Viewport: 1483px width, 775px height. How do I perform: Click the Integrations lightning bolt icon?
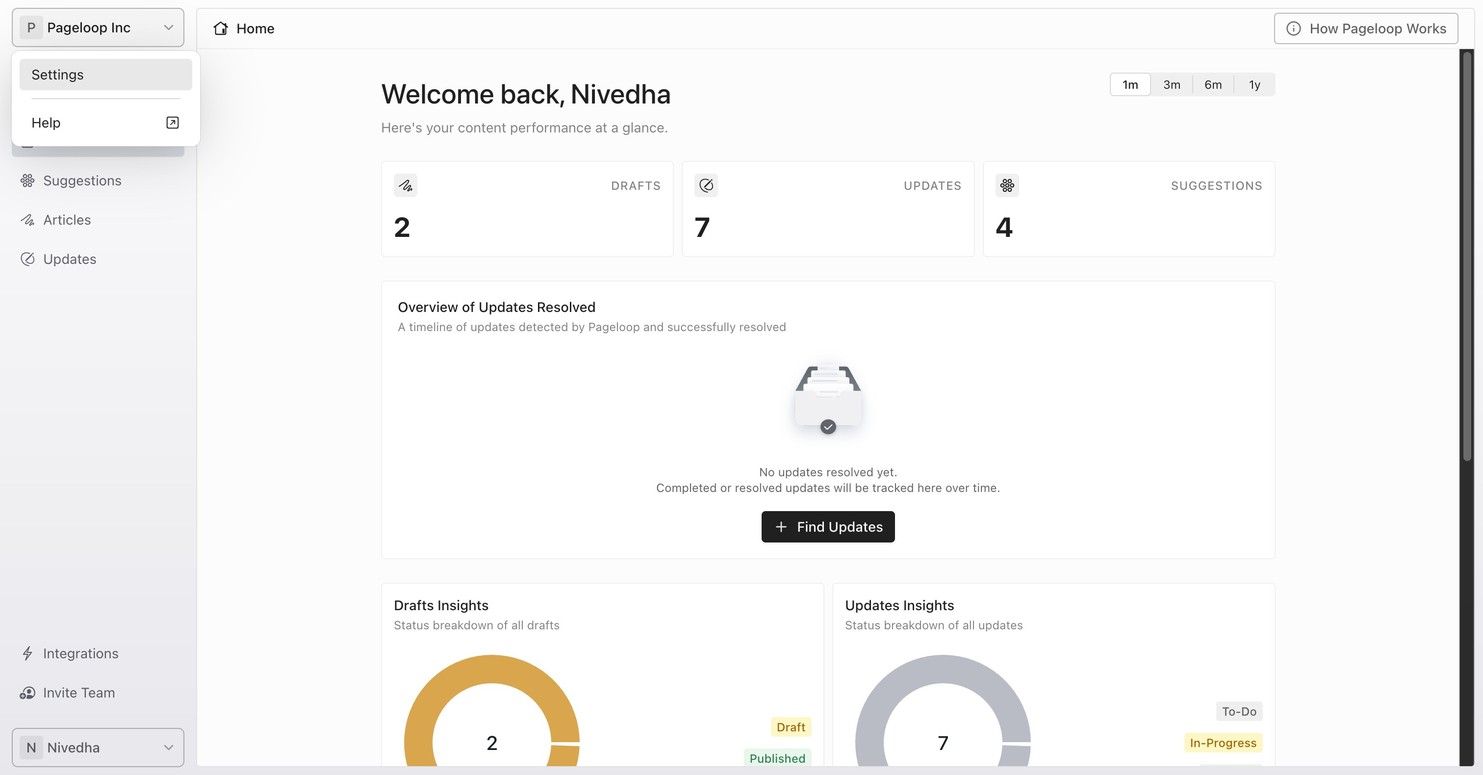pos(28,654)
